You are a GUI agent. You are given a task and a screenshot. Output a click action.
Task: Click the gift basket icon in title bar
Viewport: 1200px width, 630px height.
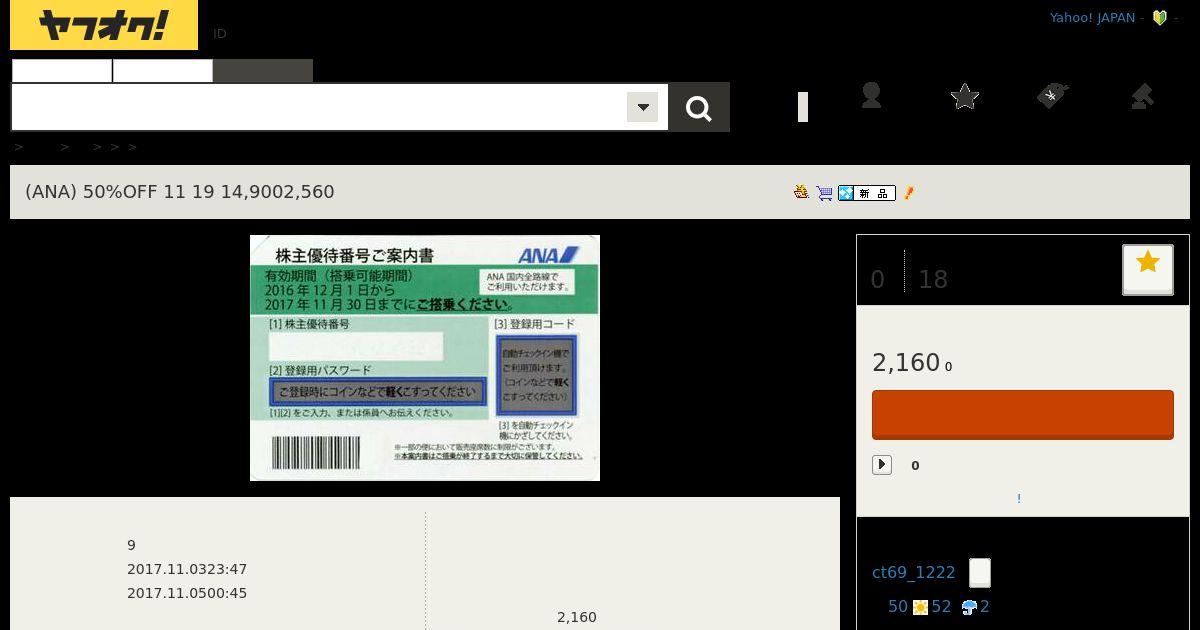pos(801,192)
